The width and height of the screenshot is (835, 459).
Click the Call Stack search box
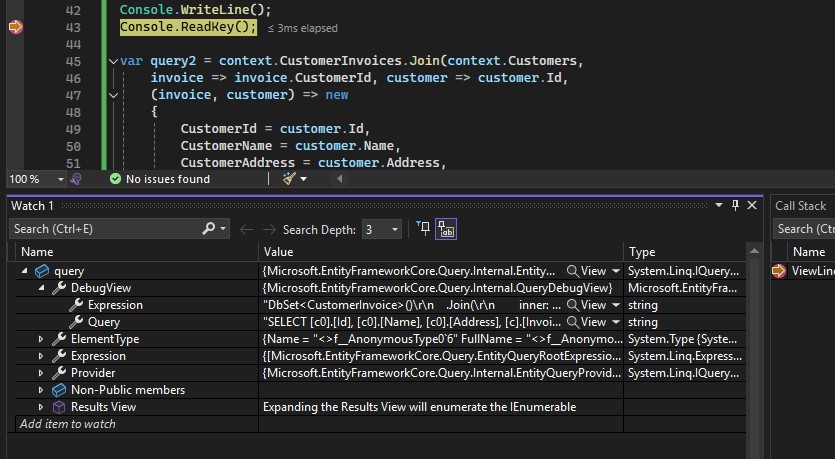pyautogui.click(x=805, y=229)
